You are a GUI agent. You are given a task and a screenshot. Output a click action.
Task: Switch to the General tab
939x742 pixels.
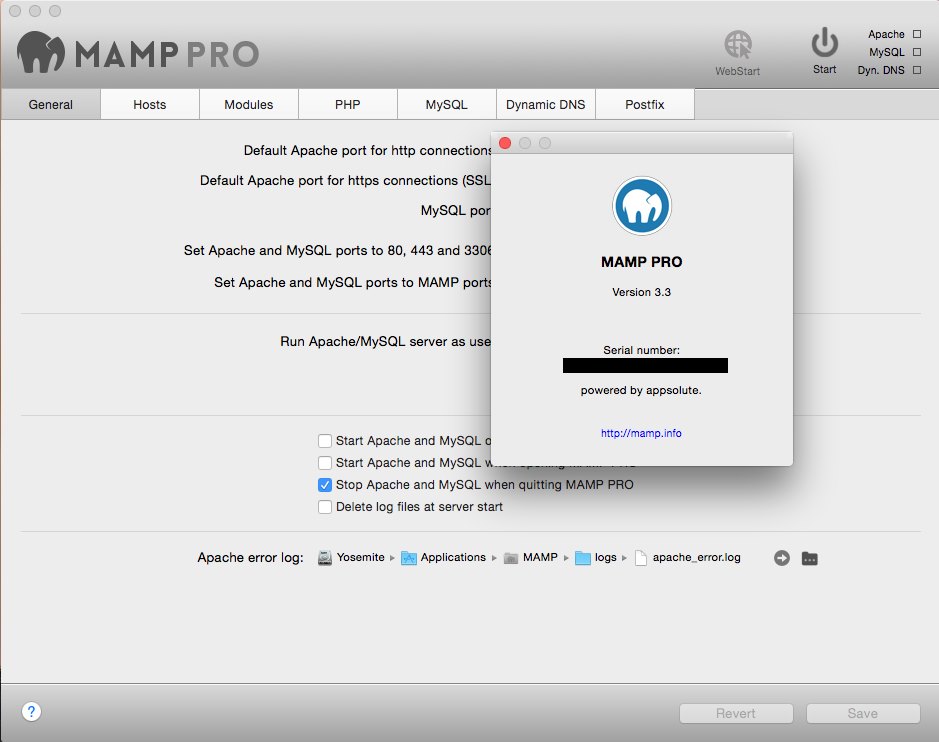[51, 104]
